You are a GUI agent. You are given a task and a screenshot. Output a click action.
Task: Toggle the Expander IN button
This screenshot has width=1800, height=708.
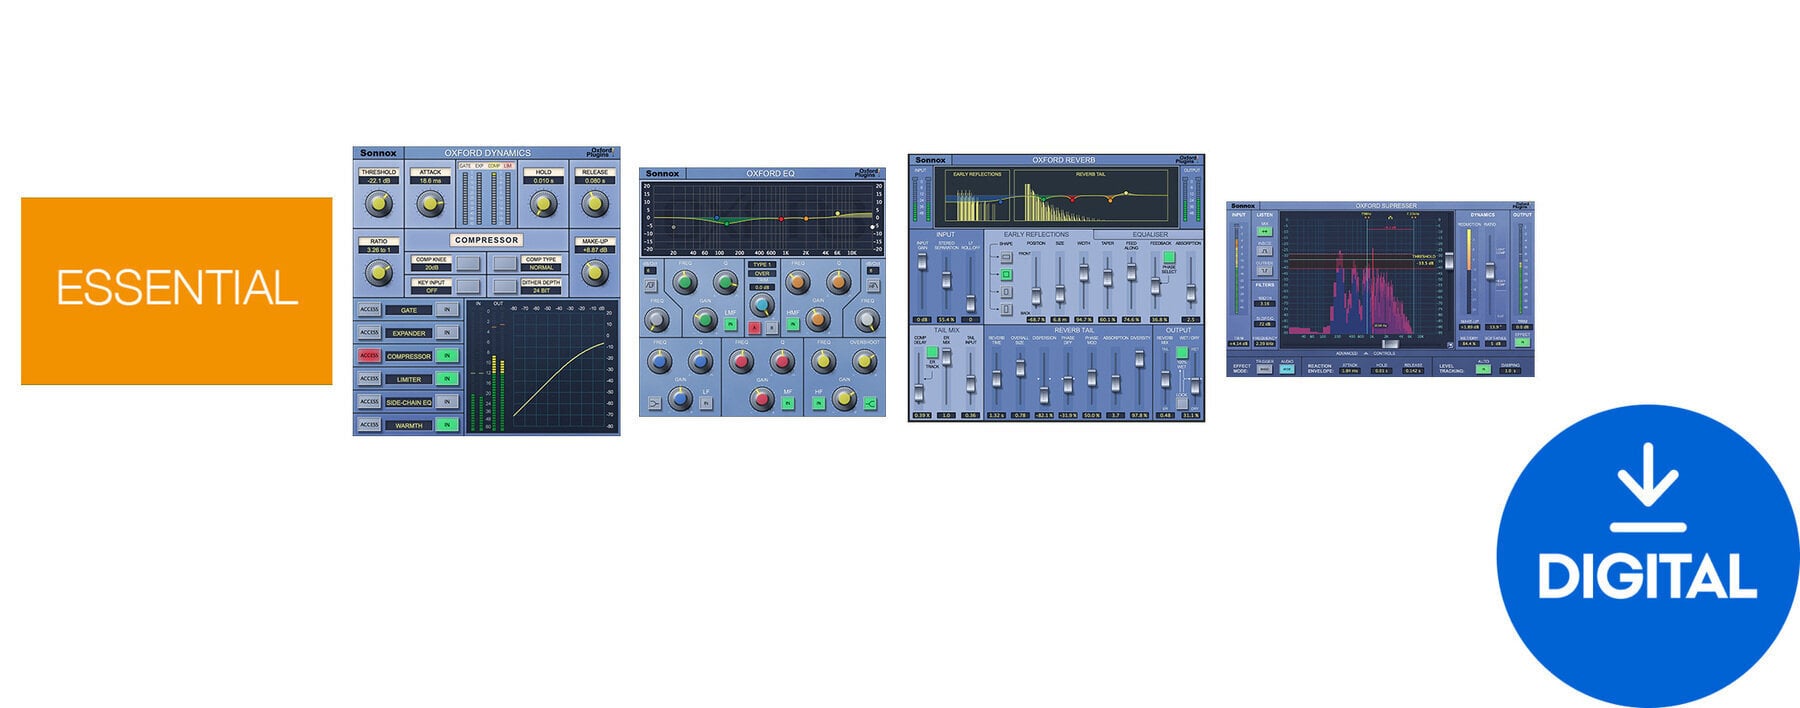tap(447, 332)
